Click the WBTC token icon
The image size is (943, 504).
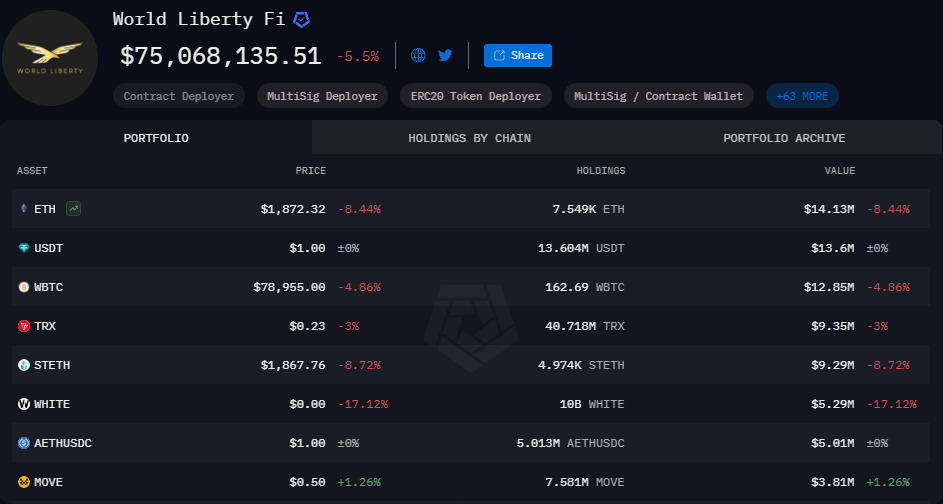[24, 287]
